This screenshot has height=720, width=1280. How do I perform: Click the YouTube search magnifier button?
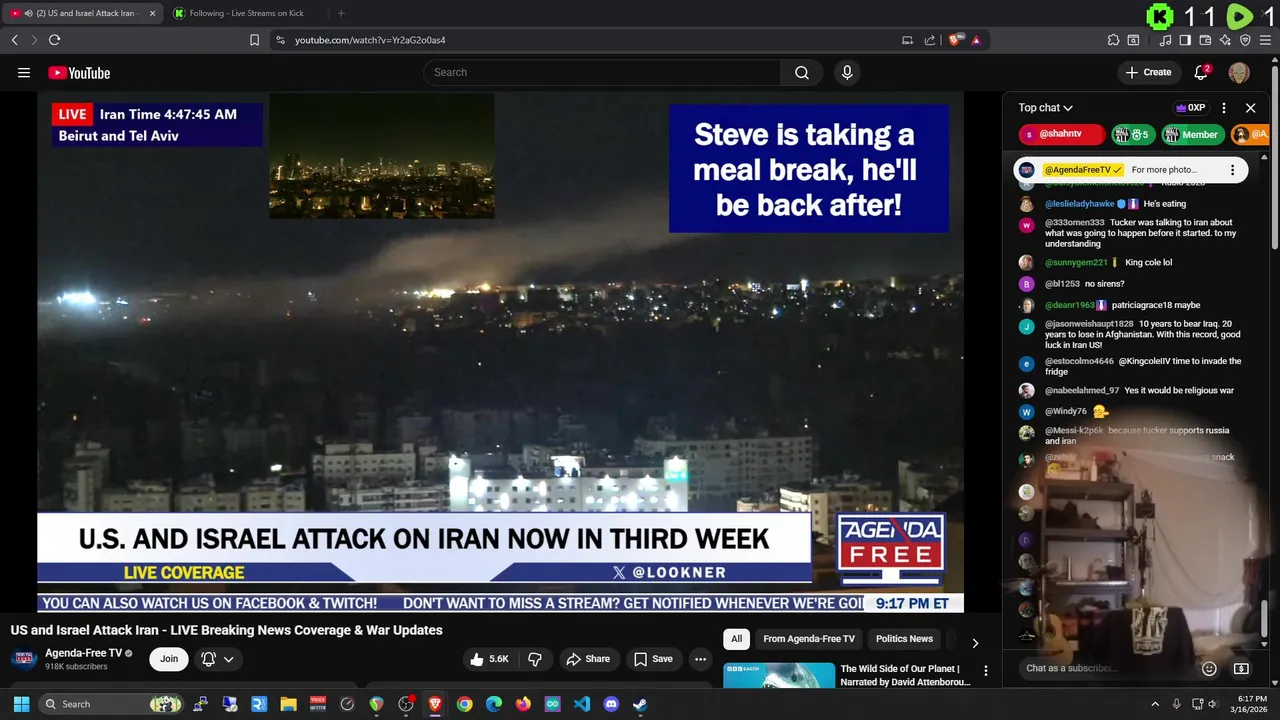[x=802, y=72]
